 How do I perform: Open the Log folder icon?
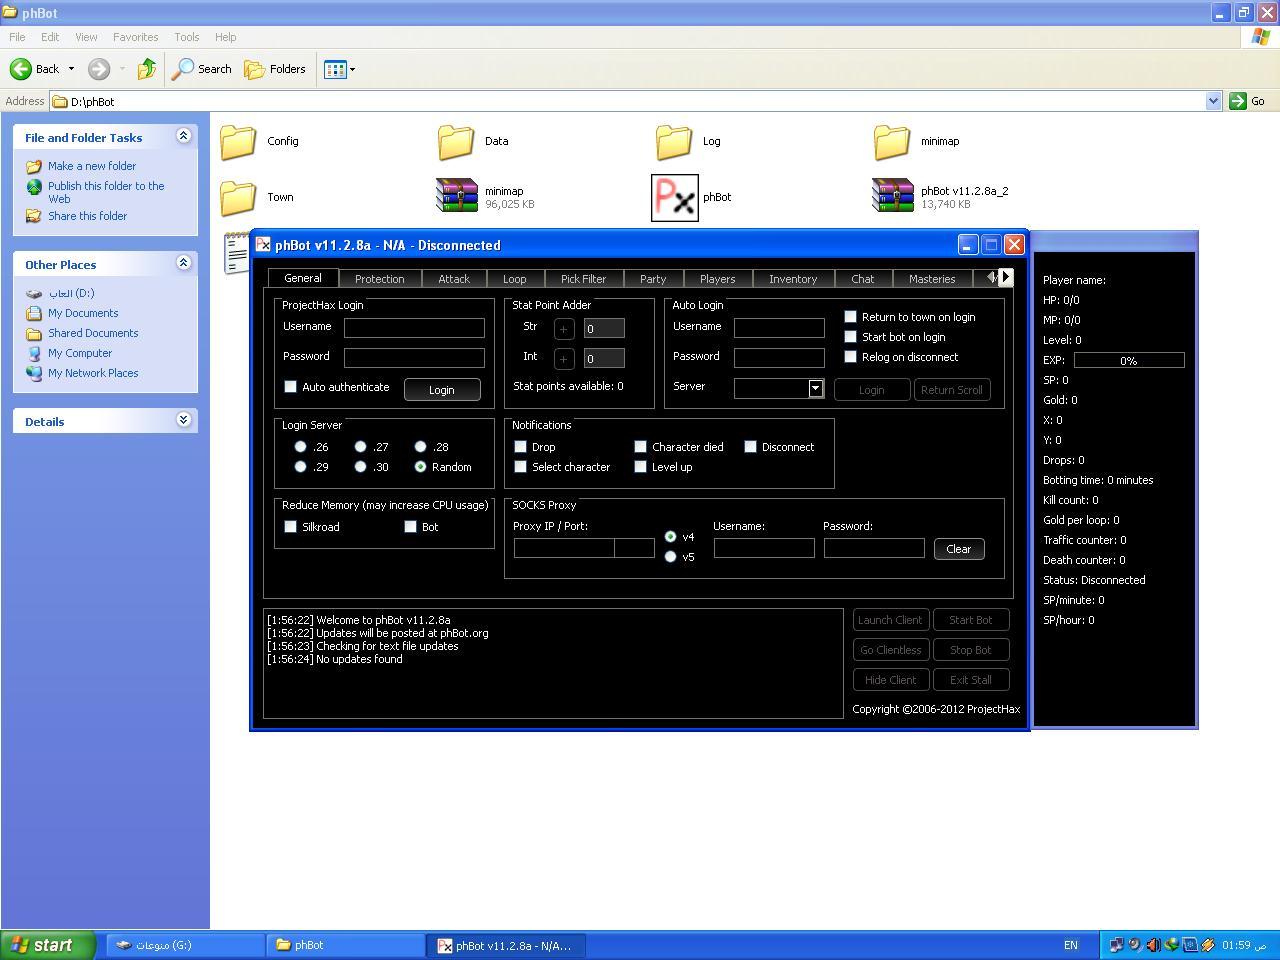coord(674,141)
